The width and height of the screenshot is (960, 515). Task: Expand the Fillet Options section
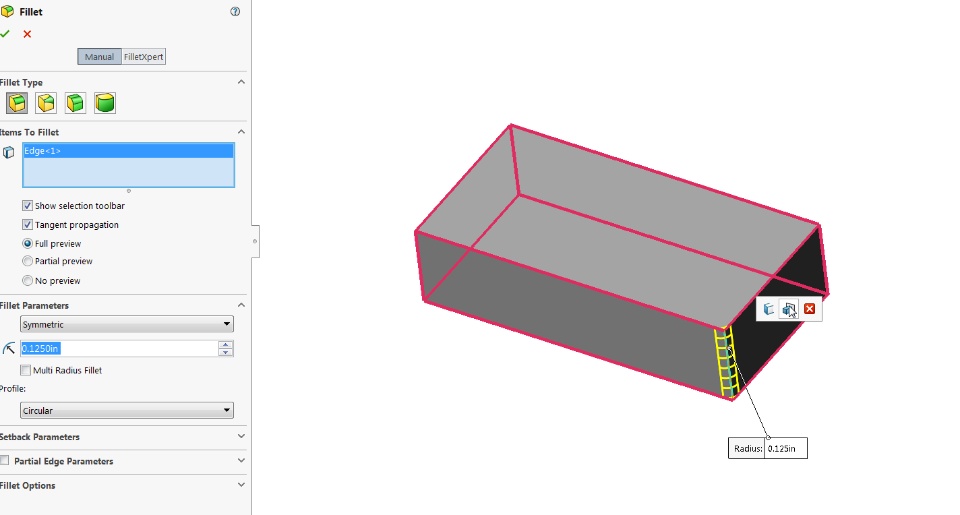coord(241,485)
